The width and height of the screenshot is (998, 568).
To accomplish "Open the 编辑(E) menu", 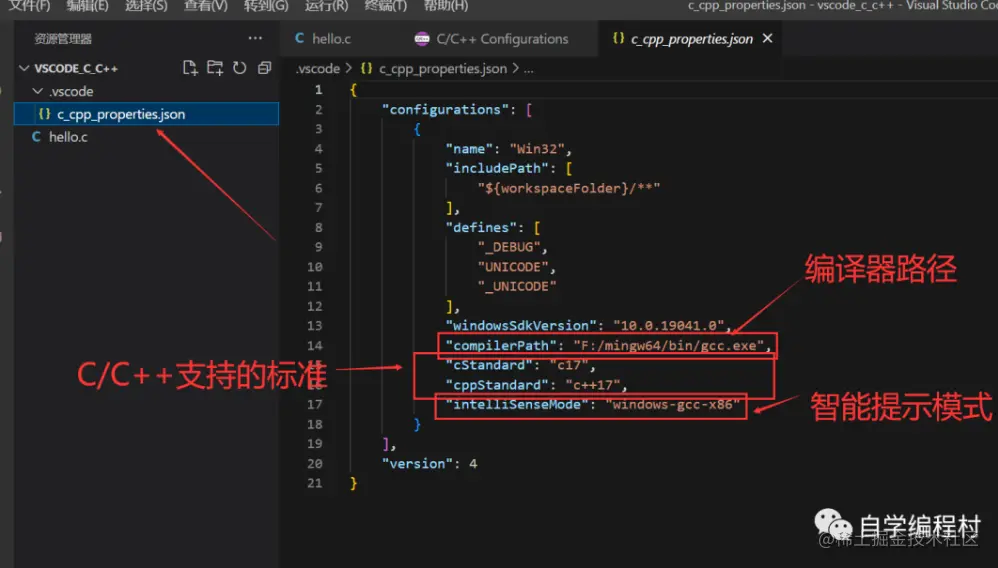I will click(x=87, y=6).
